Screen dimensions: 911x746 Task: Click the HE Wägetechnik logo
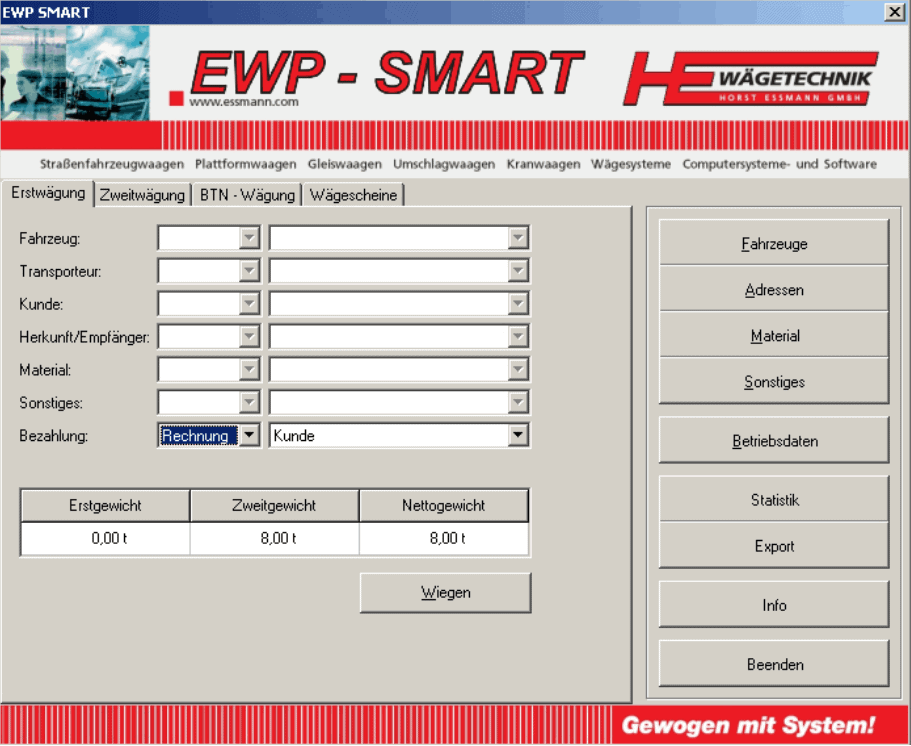[750, 78]
